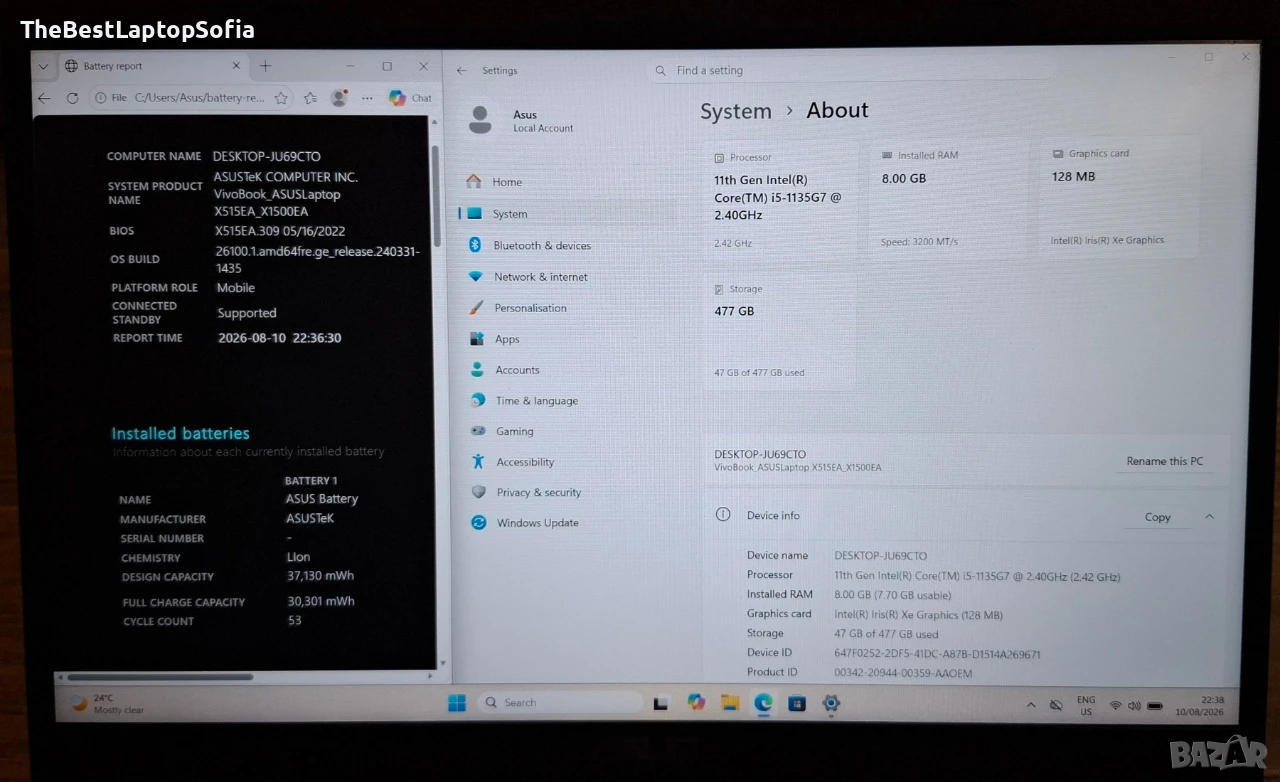
Task: Select the computer name DESKTOP-JU69CTO in report
Action: tap(267, 156)
